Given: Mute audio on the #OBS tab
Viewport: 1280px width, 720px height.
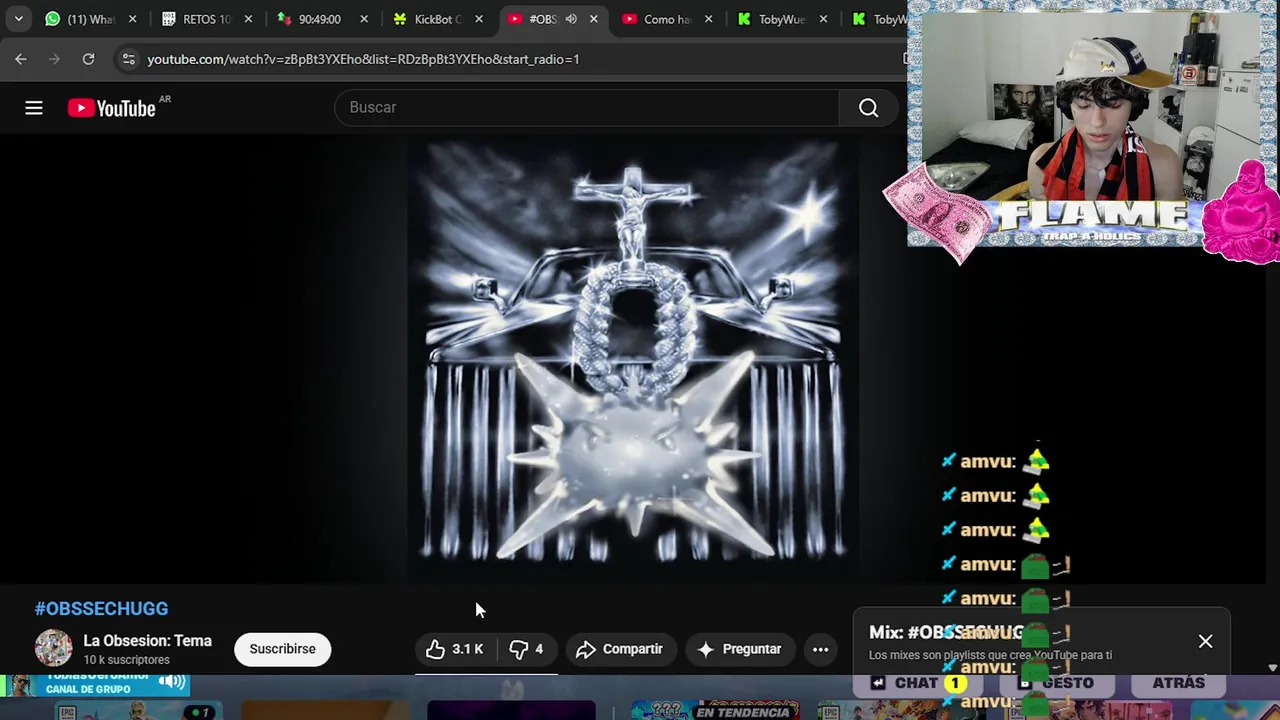Looking at the screenshot, I should tap(571, 19).
